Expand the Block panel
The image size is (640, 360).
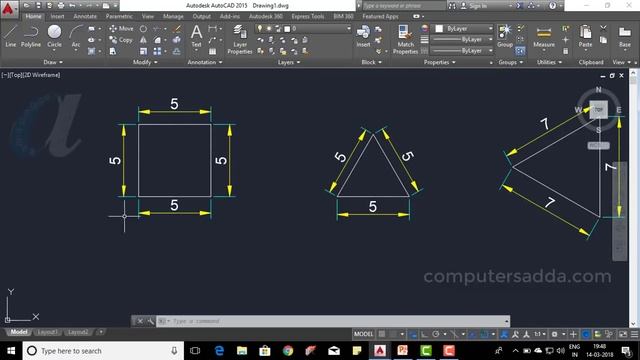(x=371, y=62)
